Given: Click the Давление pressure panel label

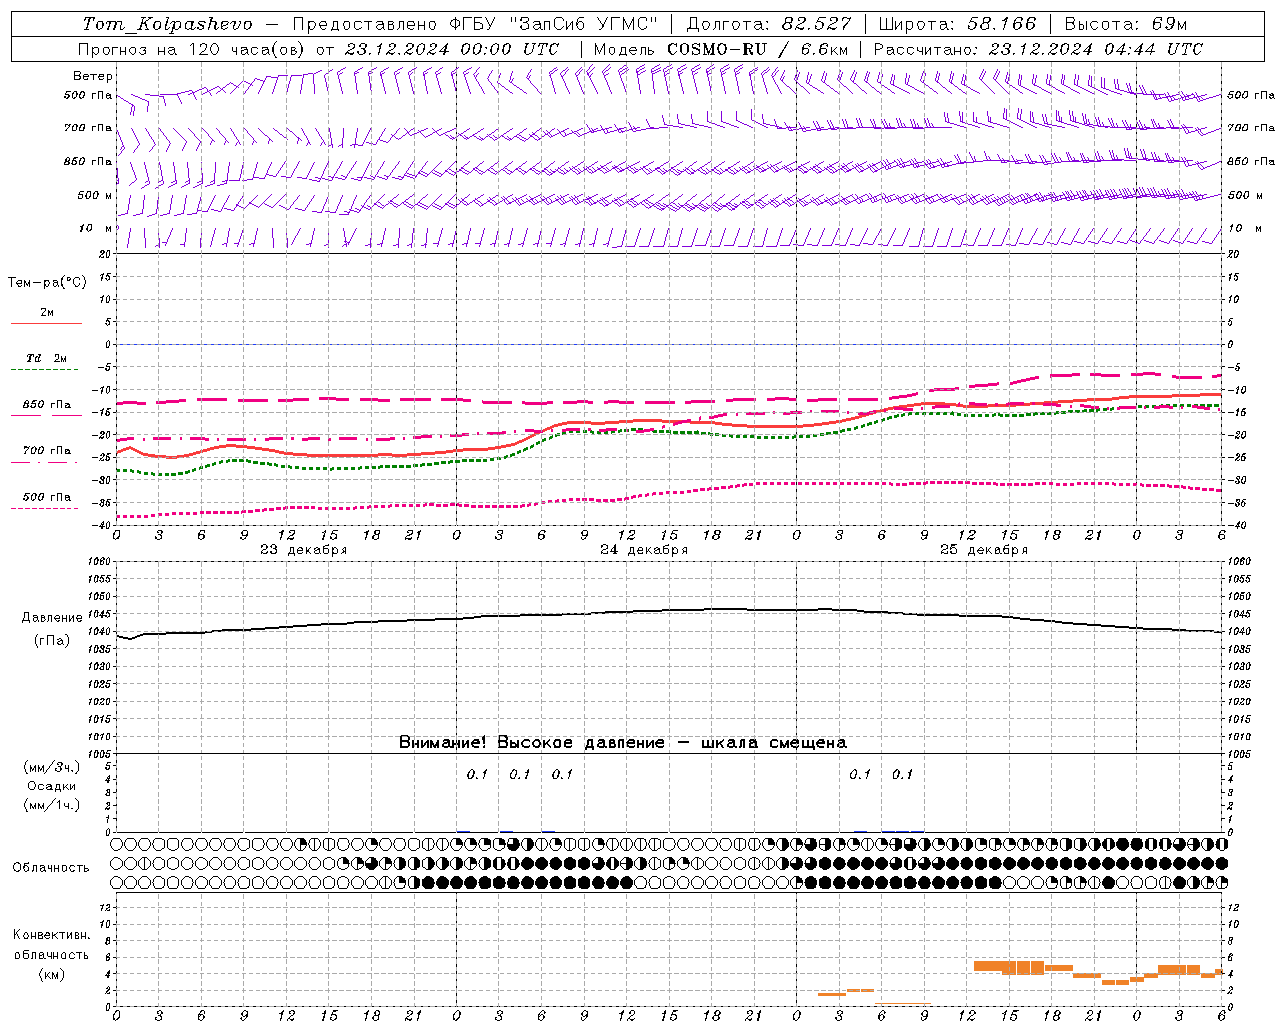Looking at the screenshot, I should pyautogui.click(x=52, y=618).
